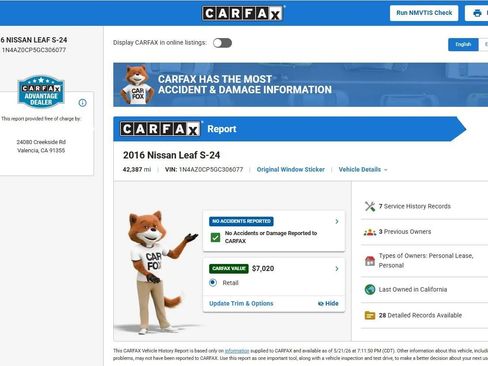Click the sidebar VIN under vehicle name

click(34, 50)
